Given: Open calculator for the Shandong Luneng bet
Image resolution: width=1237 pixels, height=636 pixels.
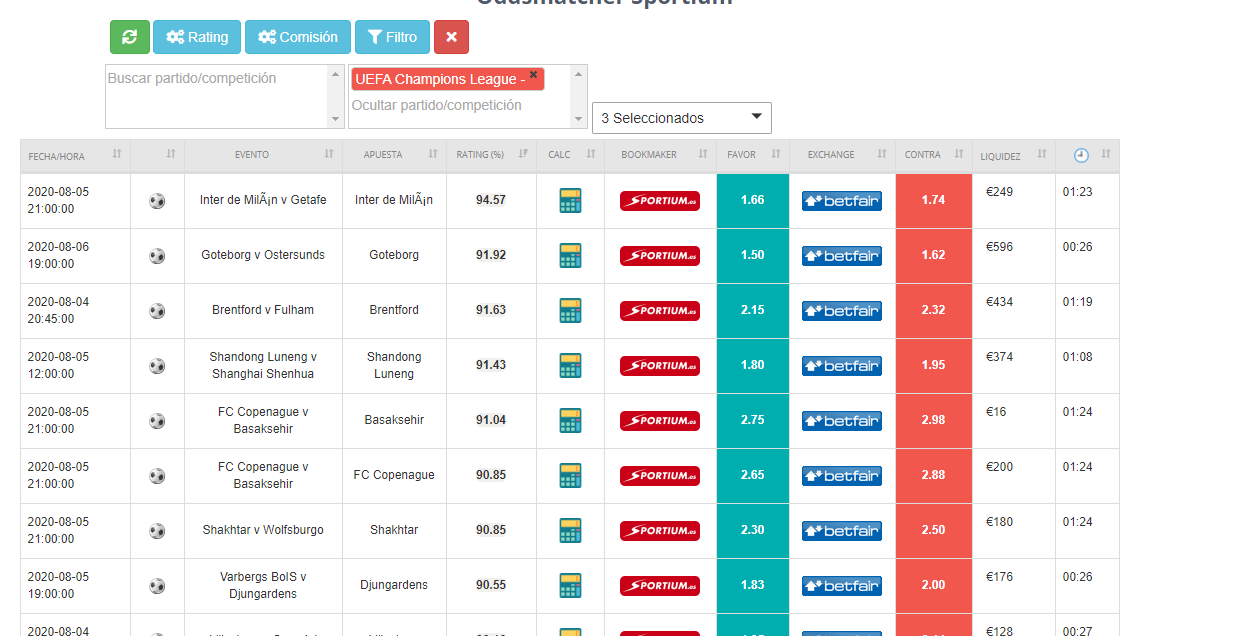Looking at the screenshot, I should point(570,365).
